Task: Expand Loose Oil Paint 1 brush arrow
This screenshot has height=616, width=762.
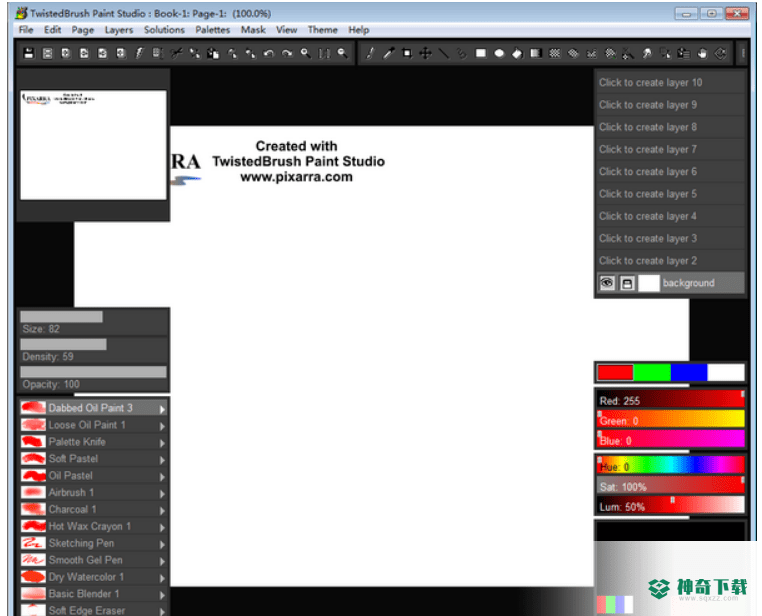Action: [x=162, y=426]
